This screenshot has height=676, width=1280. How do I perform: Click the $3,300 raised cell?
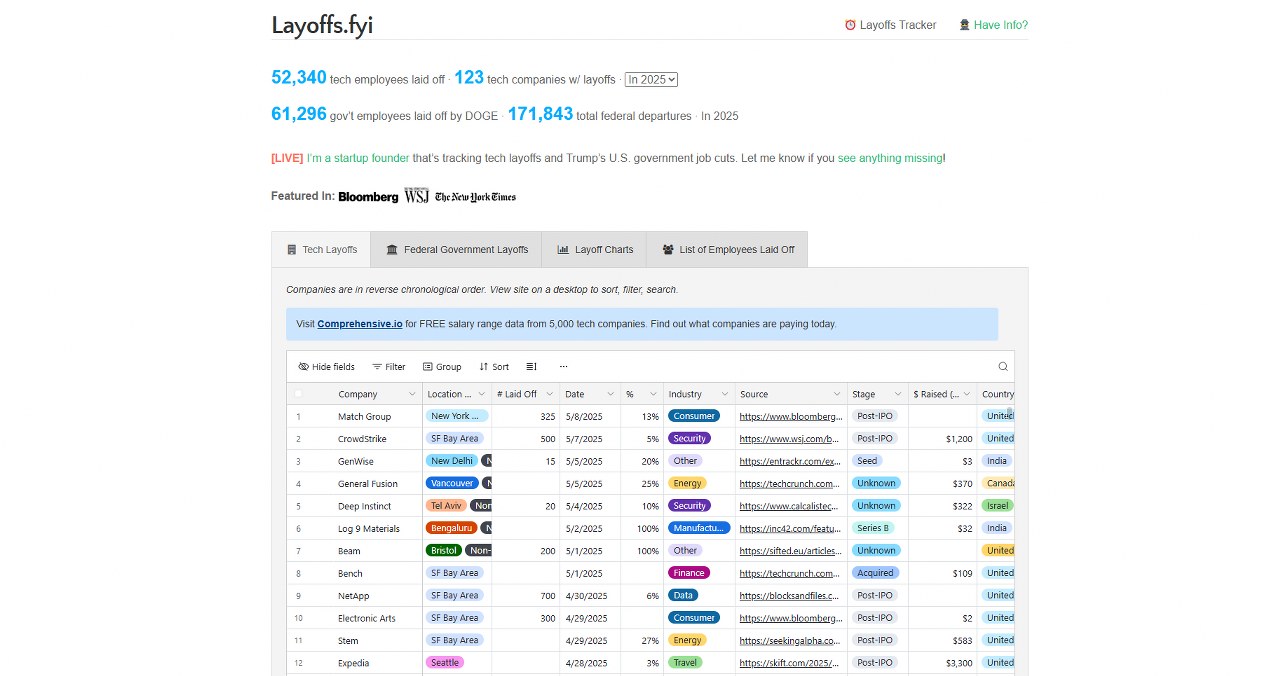[942, 663]
